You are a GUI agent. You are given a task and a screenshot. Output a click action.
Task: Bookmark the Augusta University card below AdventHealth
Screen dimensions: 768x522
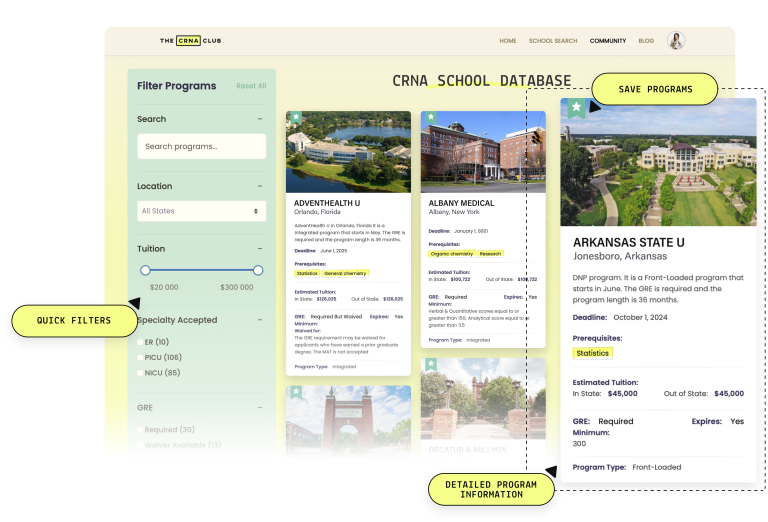[x=296, y=392]
